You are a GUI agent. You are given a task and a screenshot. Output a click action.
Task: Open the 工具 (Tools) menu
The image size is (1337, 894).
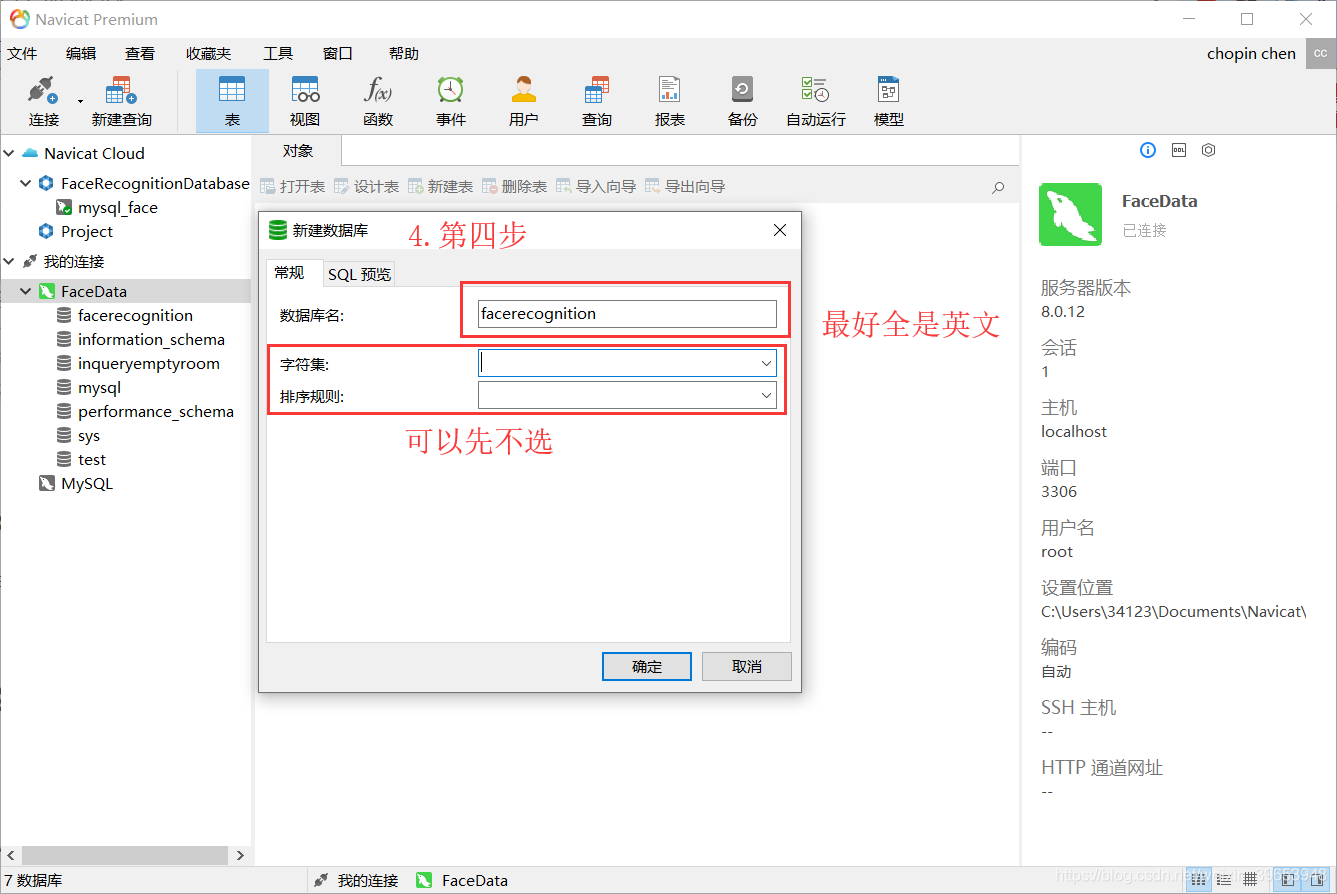click(277, 53)
